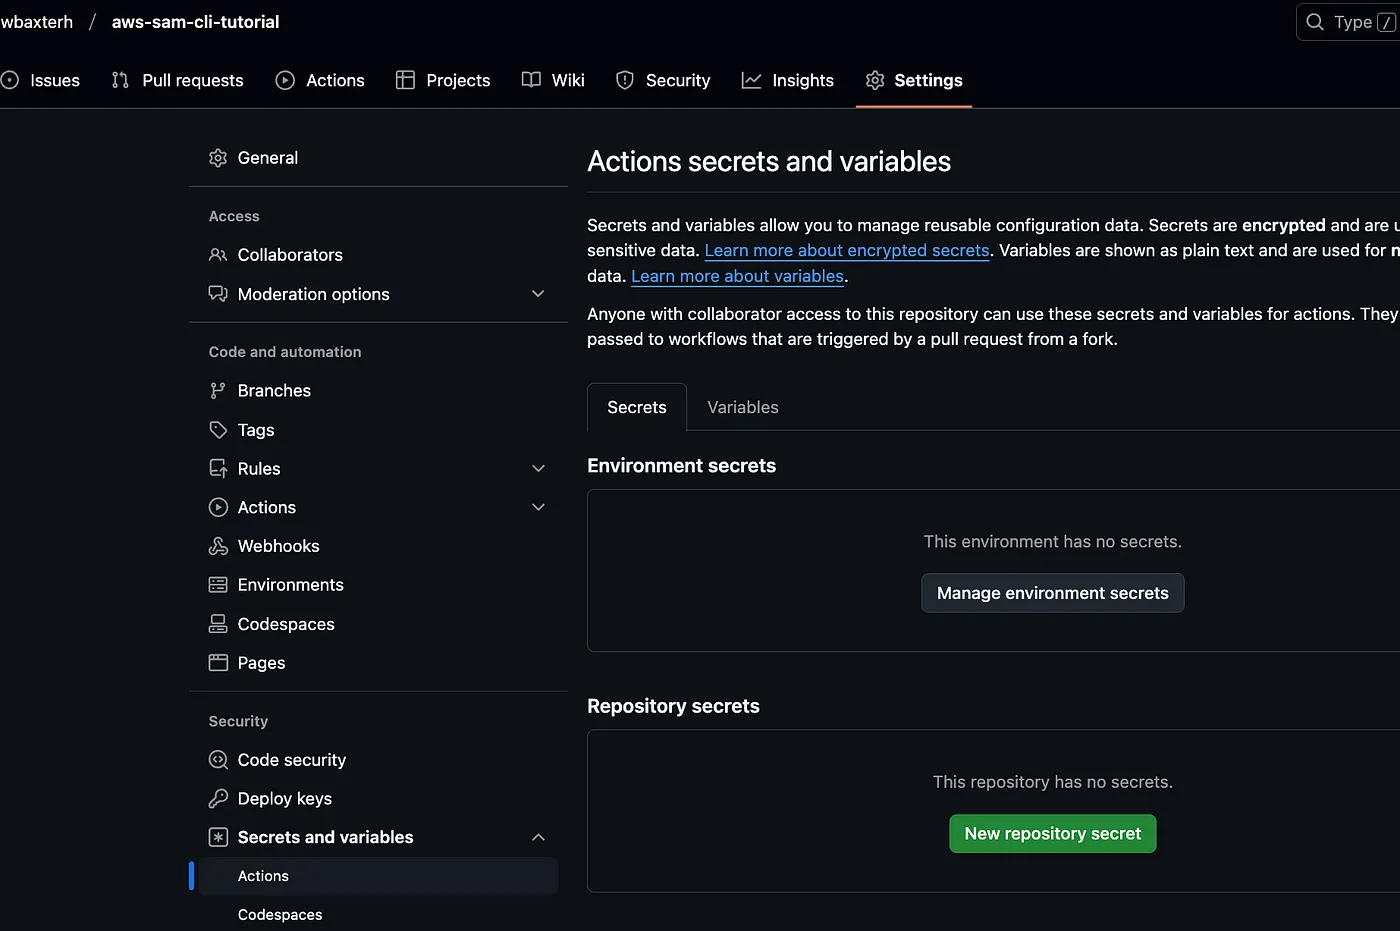Switch to the Variables tab
Viewport: 1400px width, 931px height.
click(743, 407)
